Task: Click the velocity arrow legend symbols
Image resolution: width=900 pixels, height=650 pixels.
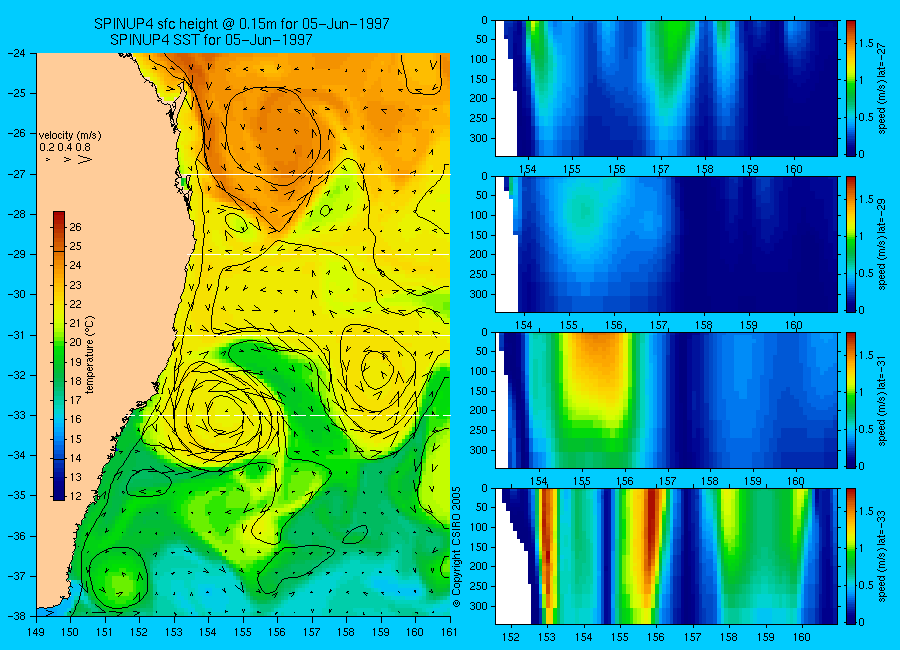Action: (x=69, y=160)
